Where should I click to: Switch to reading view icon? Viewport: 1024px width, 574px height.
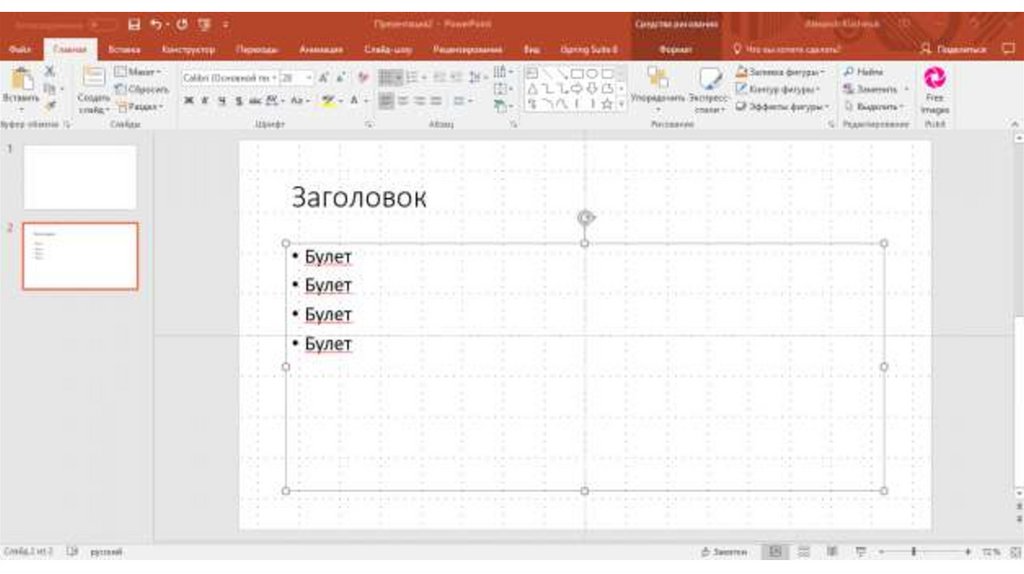point(832,552)
